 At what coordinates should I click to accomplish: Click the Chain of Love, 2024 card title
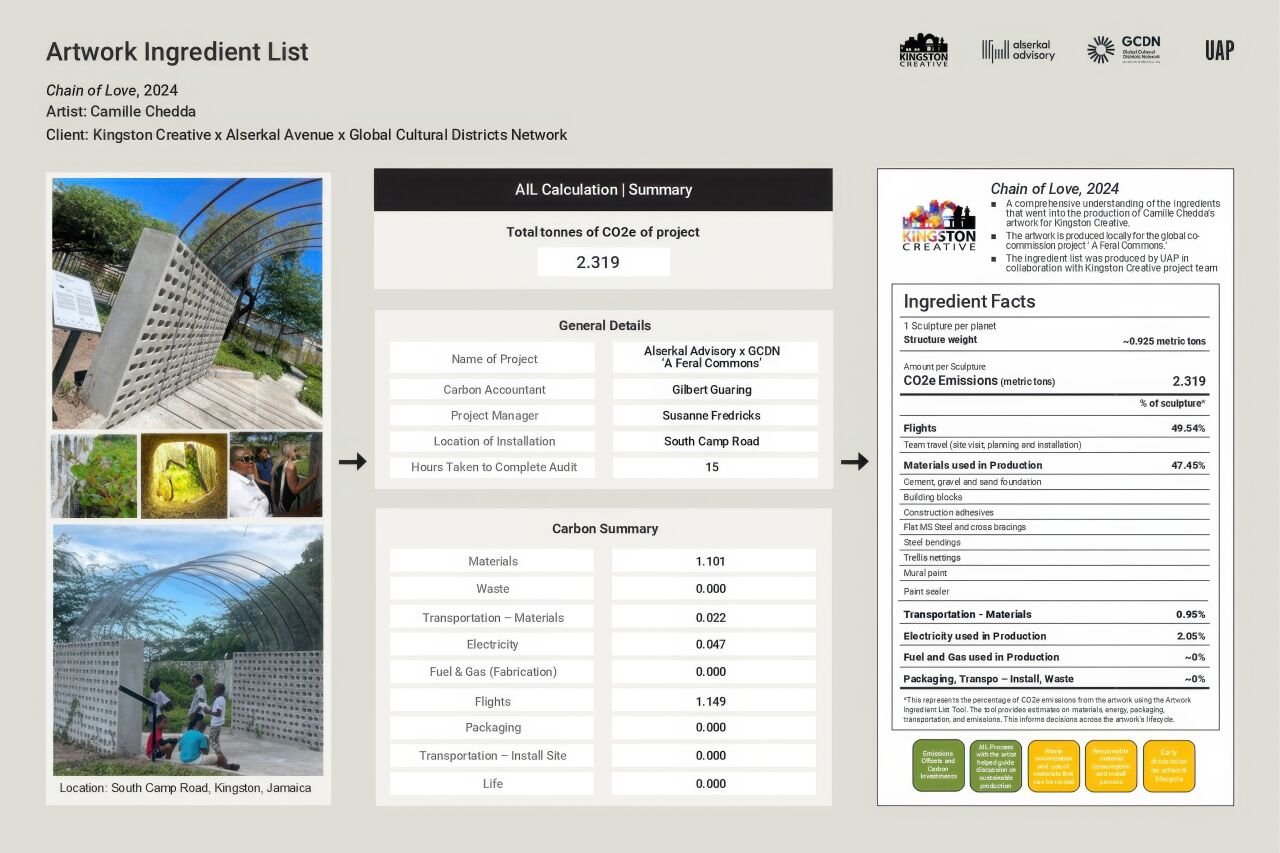[x=1055, y=189]
